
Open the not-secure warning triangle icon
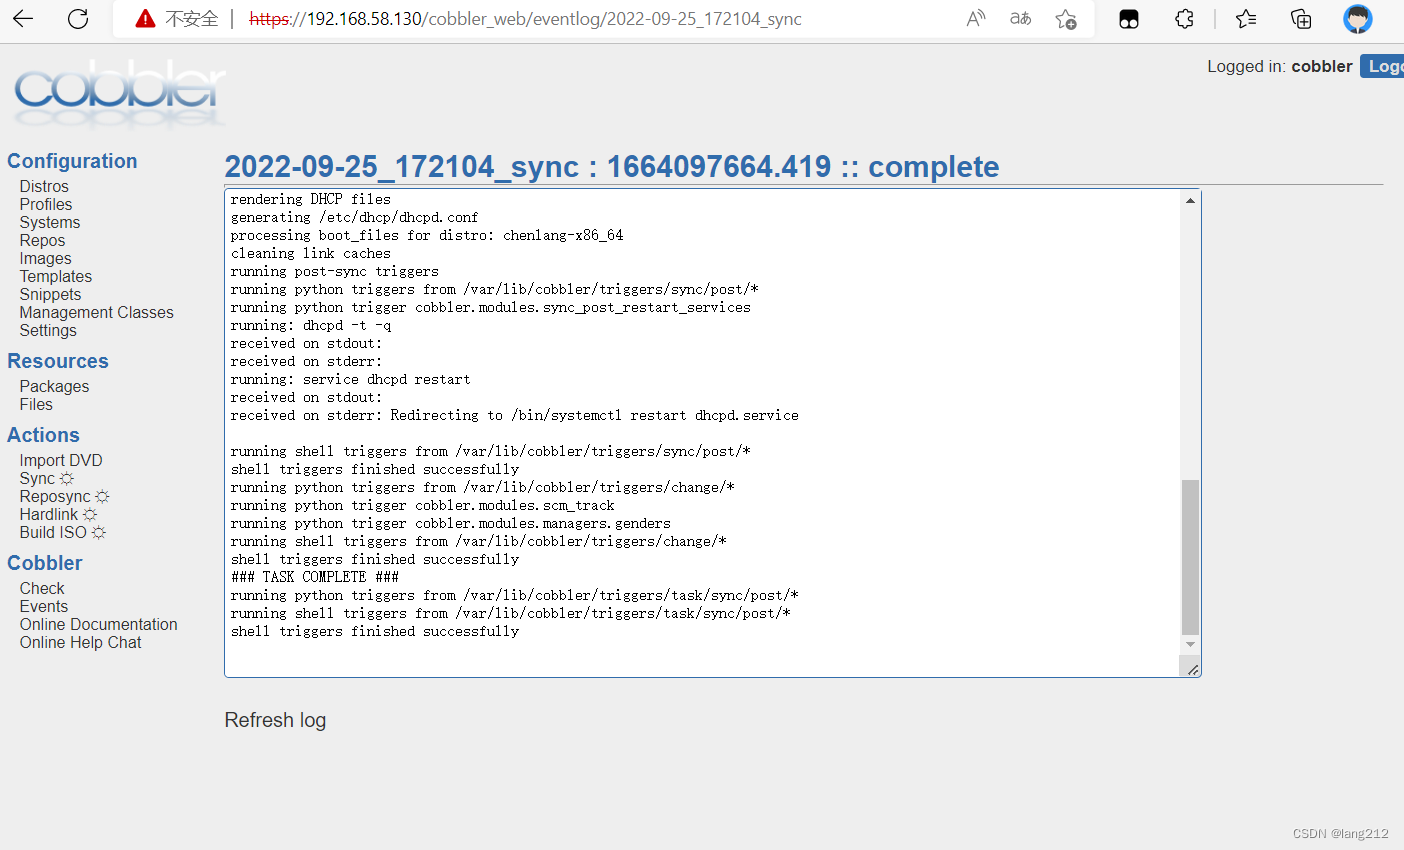click(146, 19)
